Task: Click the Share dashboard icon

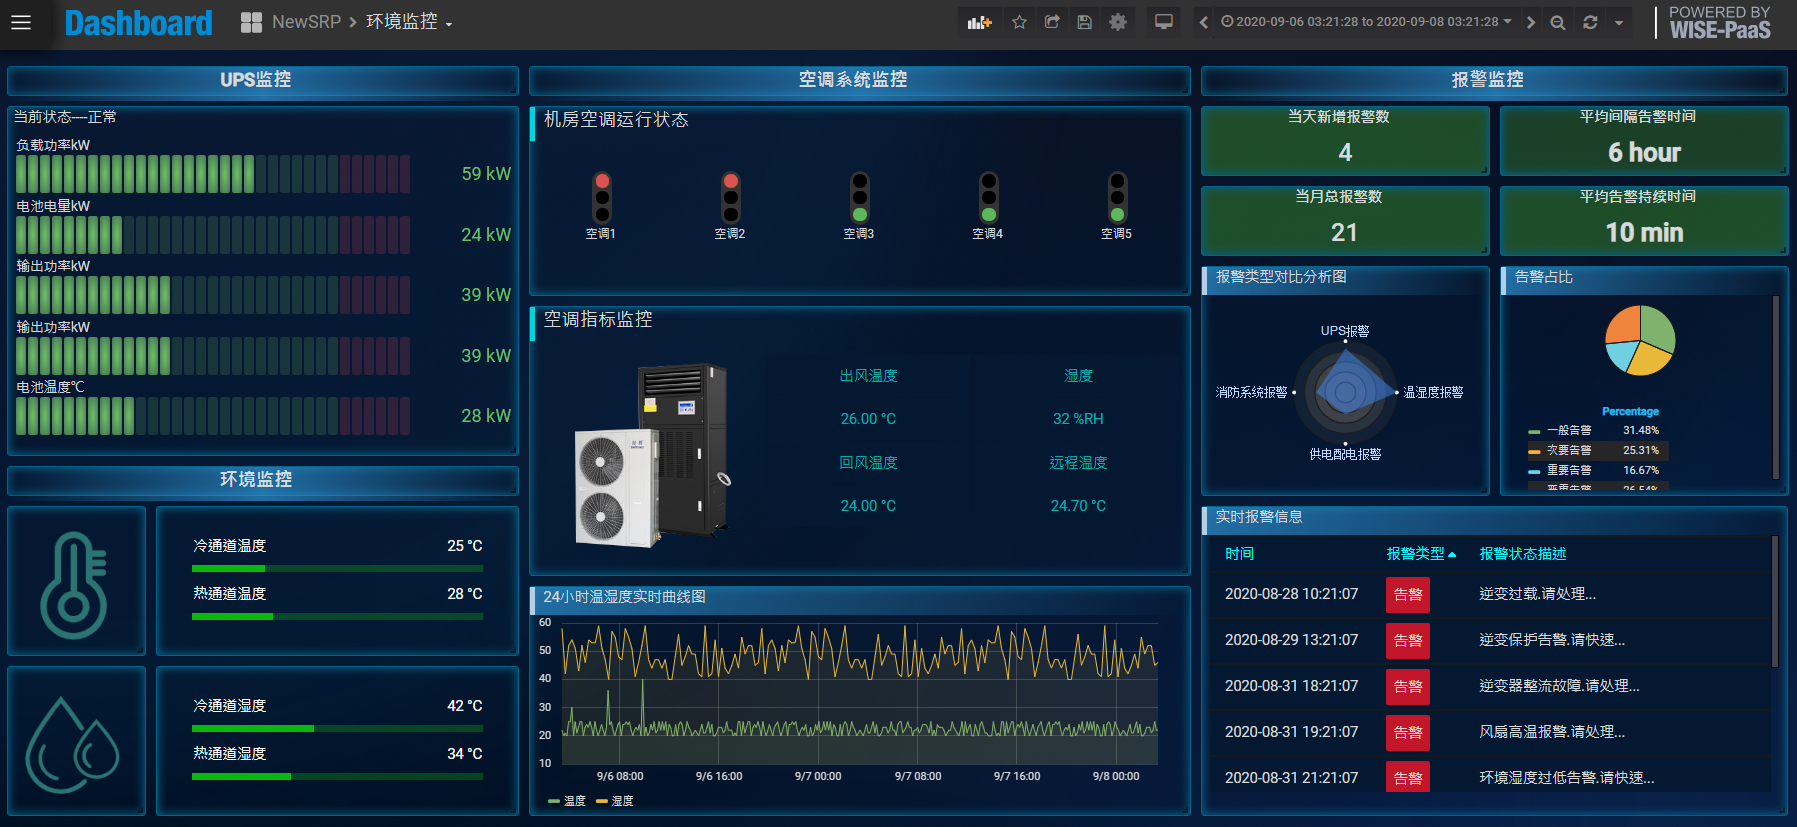Action: 1052,22
